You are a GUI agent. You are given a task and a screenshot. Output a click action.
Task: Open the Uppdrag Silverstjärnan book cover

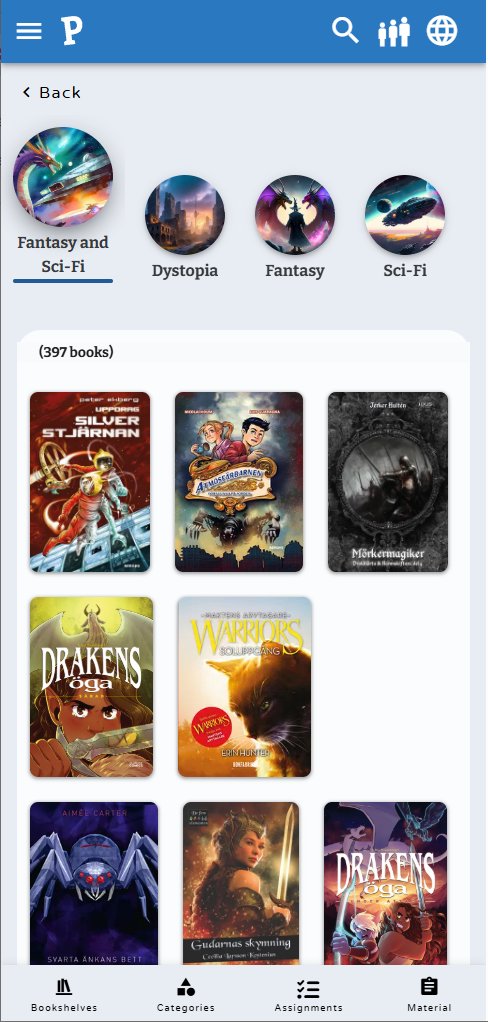click(x=90, y=482)
